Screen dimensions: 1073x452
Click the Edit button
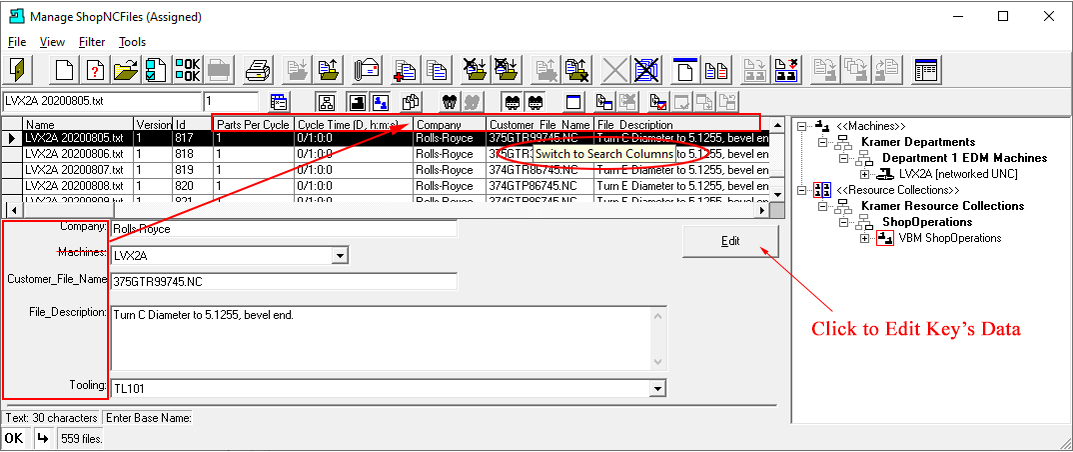coord(730,241)
